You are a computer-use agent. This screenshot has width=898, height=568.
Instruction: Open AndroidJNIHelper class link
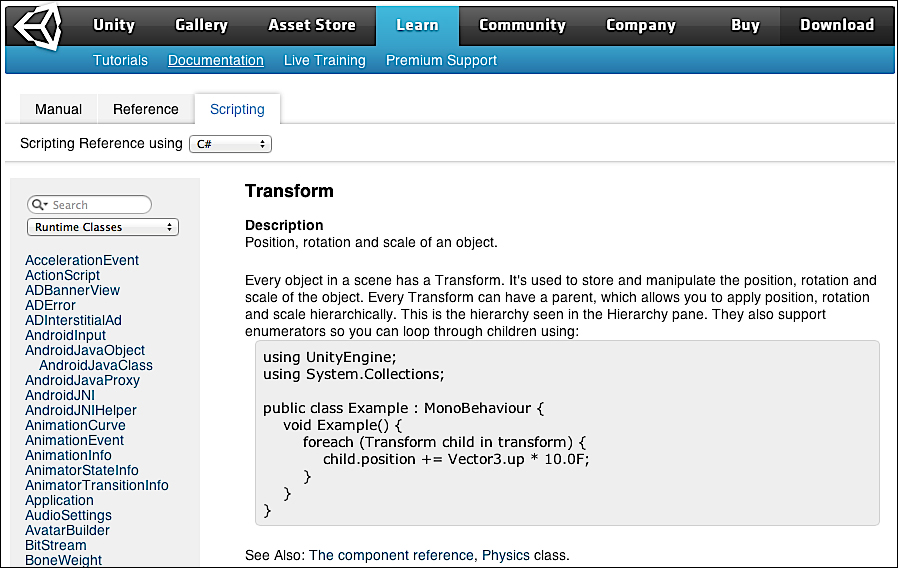point(81,410)
